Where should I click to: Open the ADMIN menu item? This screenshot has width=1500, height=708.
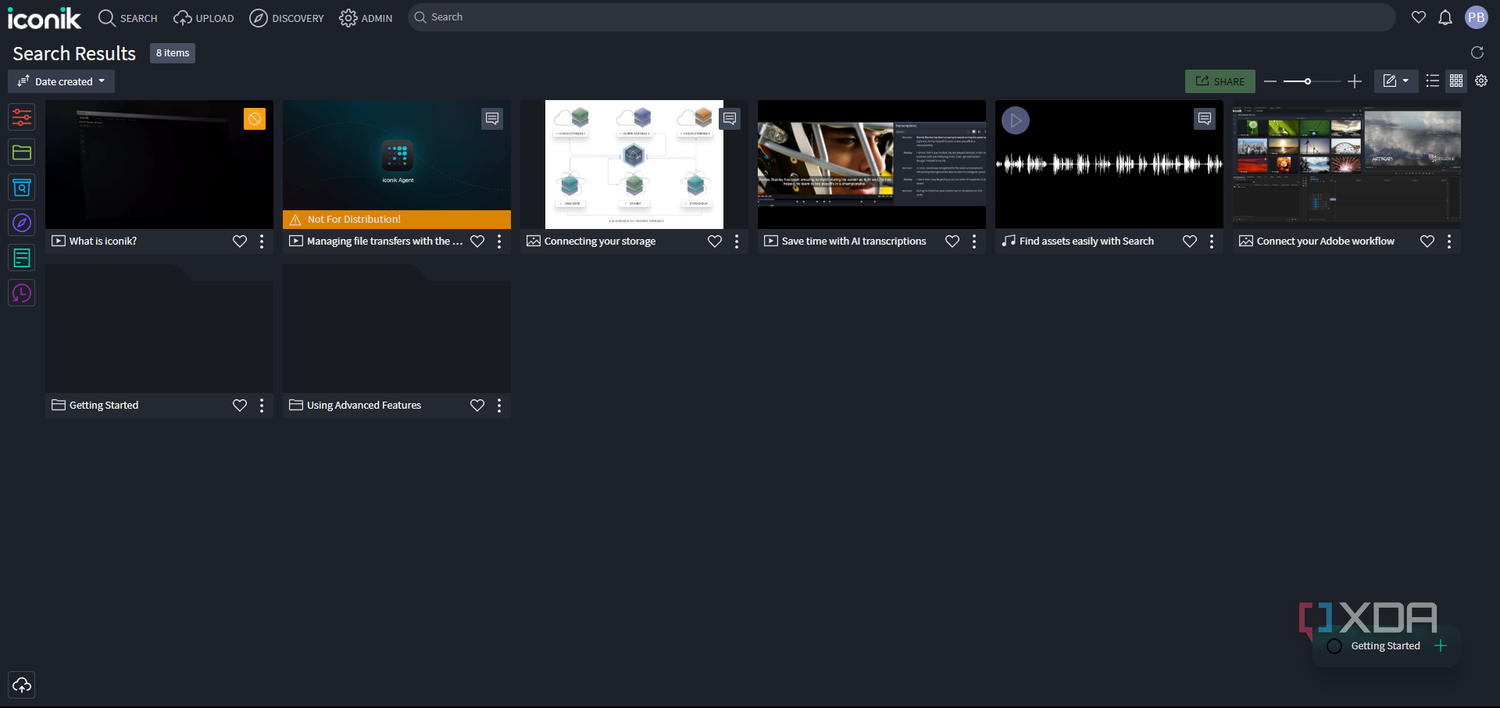[x=366, y=17]
